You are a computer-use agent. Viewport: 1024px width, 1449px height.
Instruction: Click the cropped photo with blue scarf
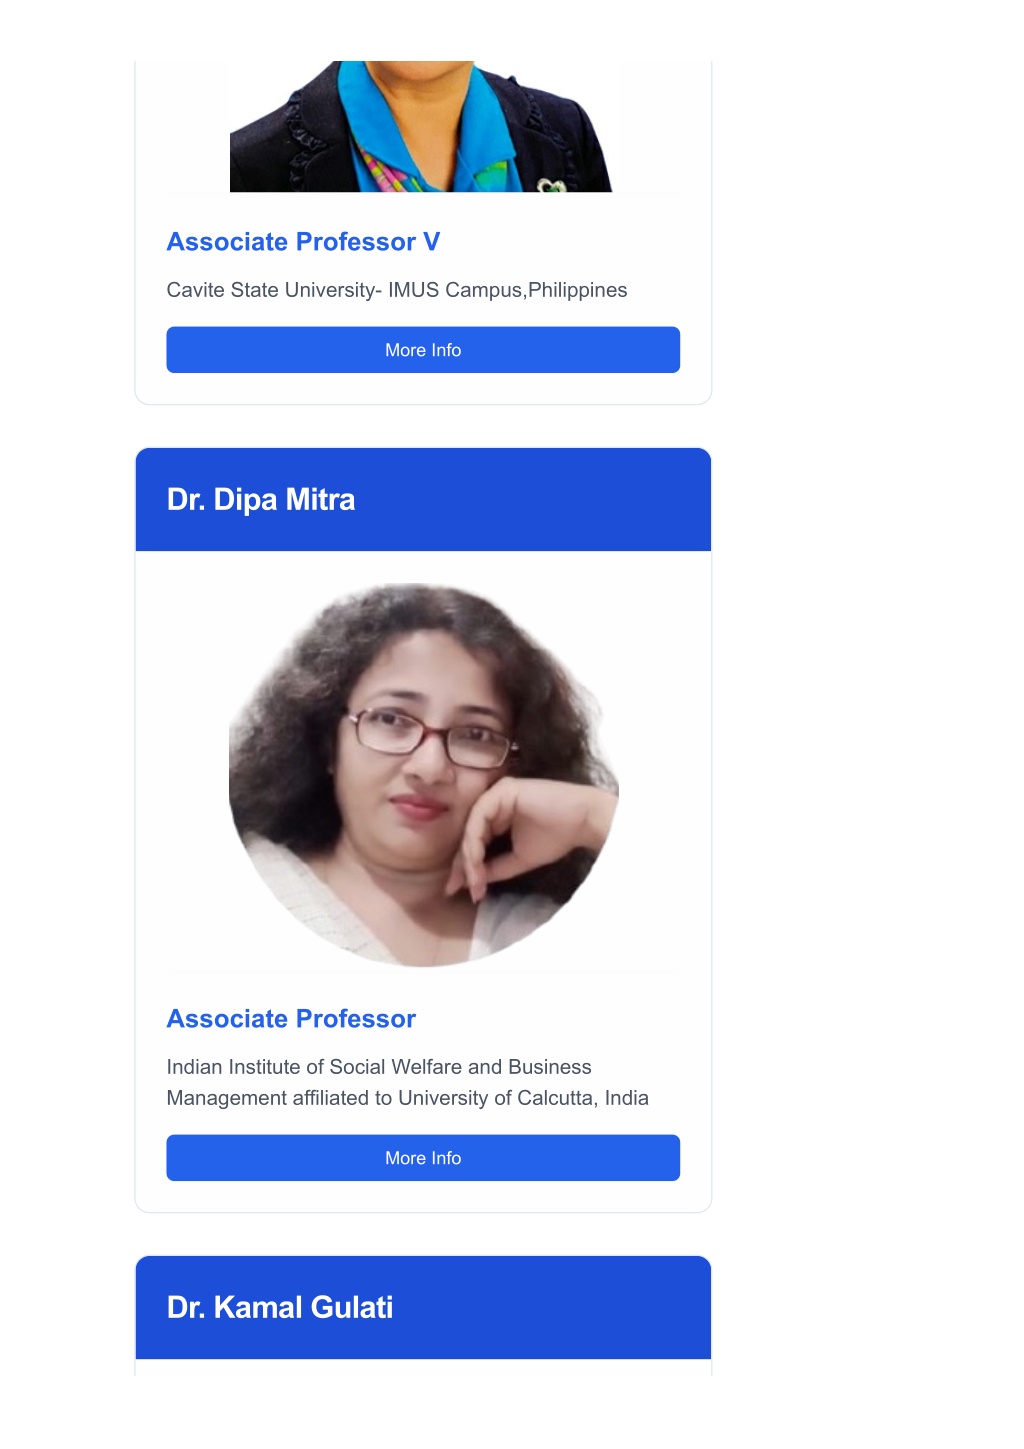pyautogui.click(x=421, y=126)
